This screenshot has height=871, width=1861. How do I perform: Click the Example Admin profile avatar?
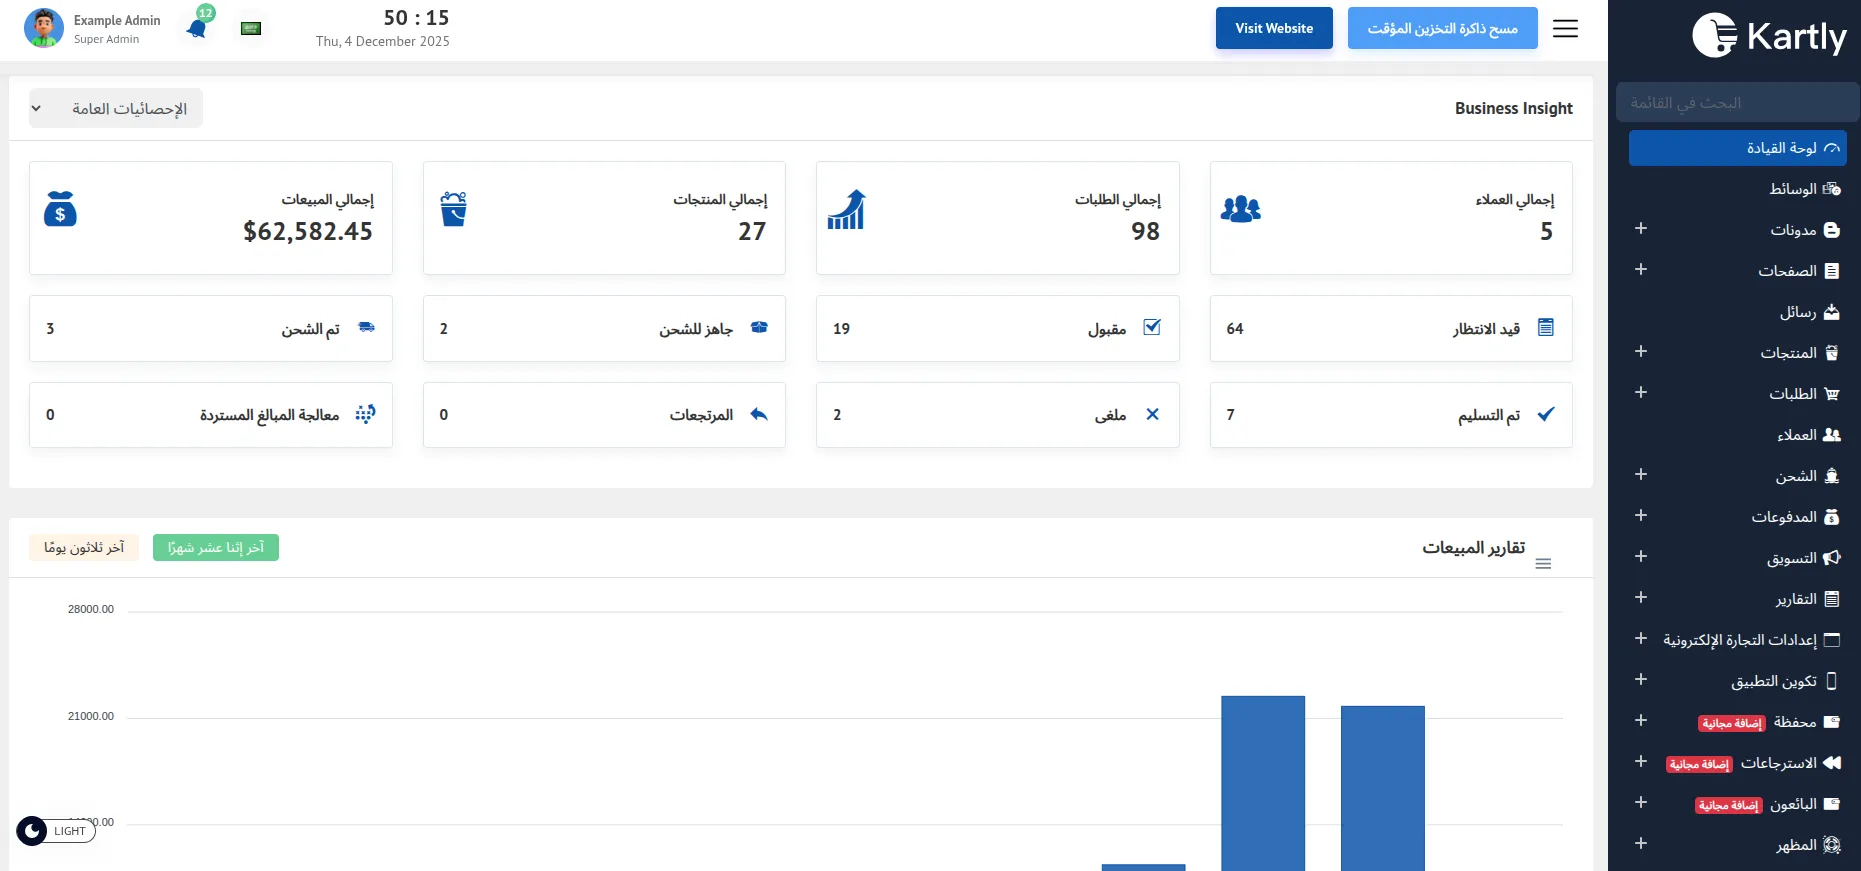(43, 28)
